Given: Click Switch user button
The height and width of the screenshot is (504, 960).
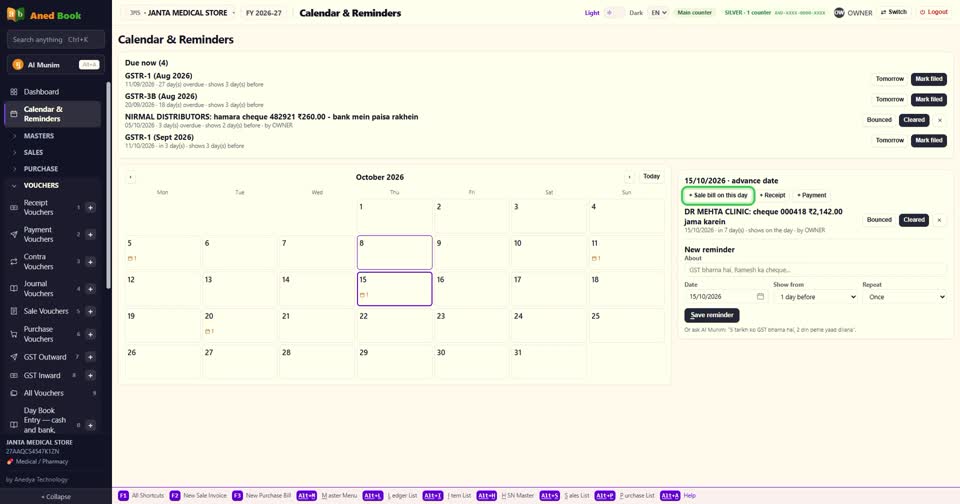Looking at the screenshot, I should (893, 12).
